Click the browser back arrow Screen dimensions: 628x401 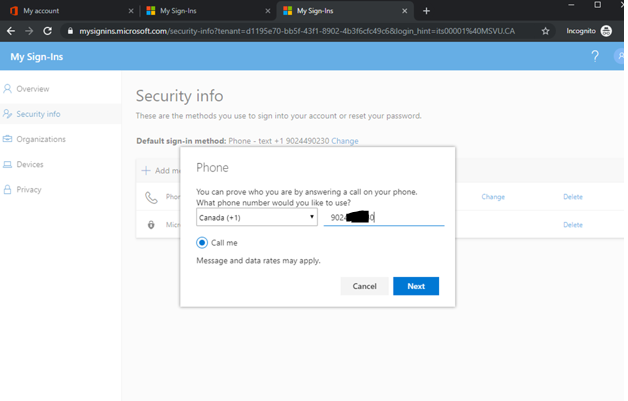click(11, 31)
